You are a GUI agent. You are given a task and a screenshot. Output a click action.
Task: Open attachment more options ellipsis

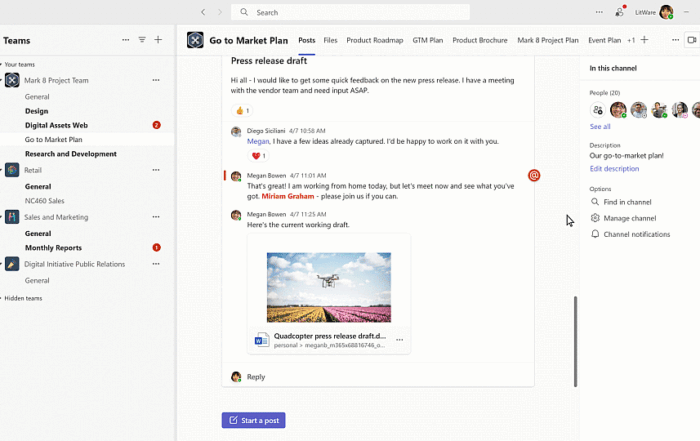coord(400,340)
